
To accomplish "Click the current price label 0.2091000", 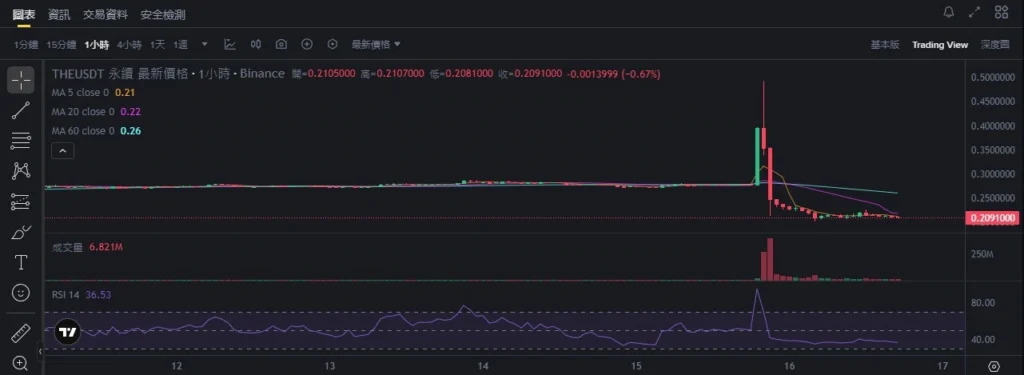I will tap(993, 218).
